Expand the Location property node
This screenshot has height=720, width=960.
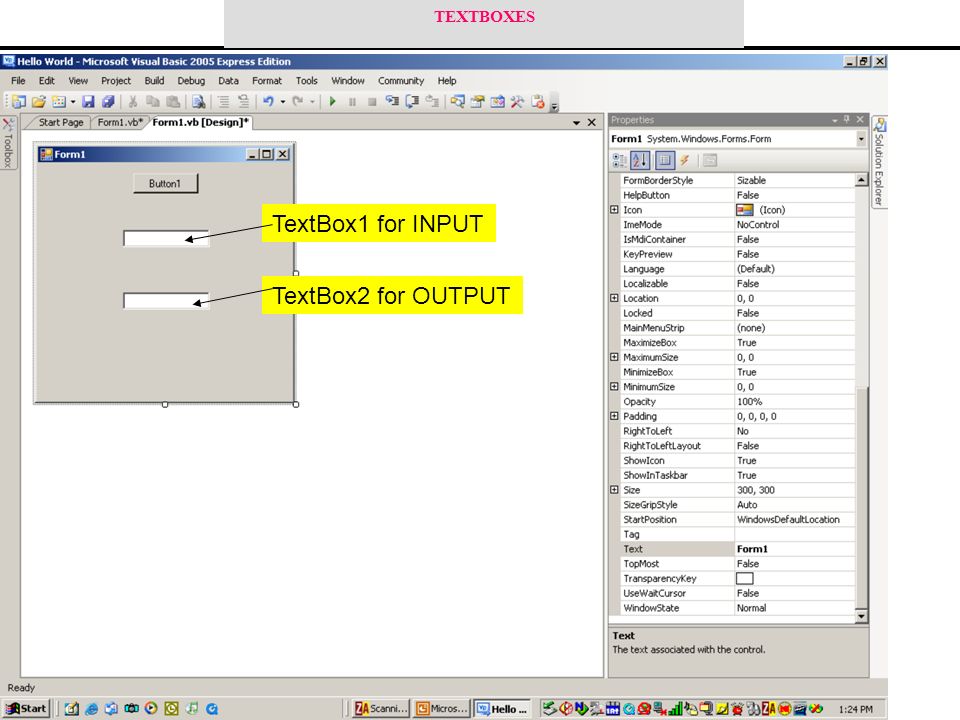pos(614,298)
